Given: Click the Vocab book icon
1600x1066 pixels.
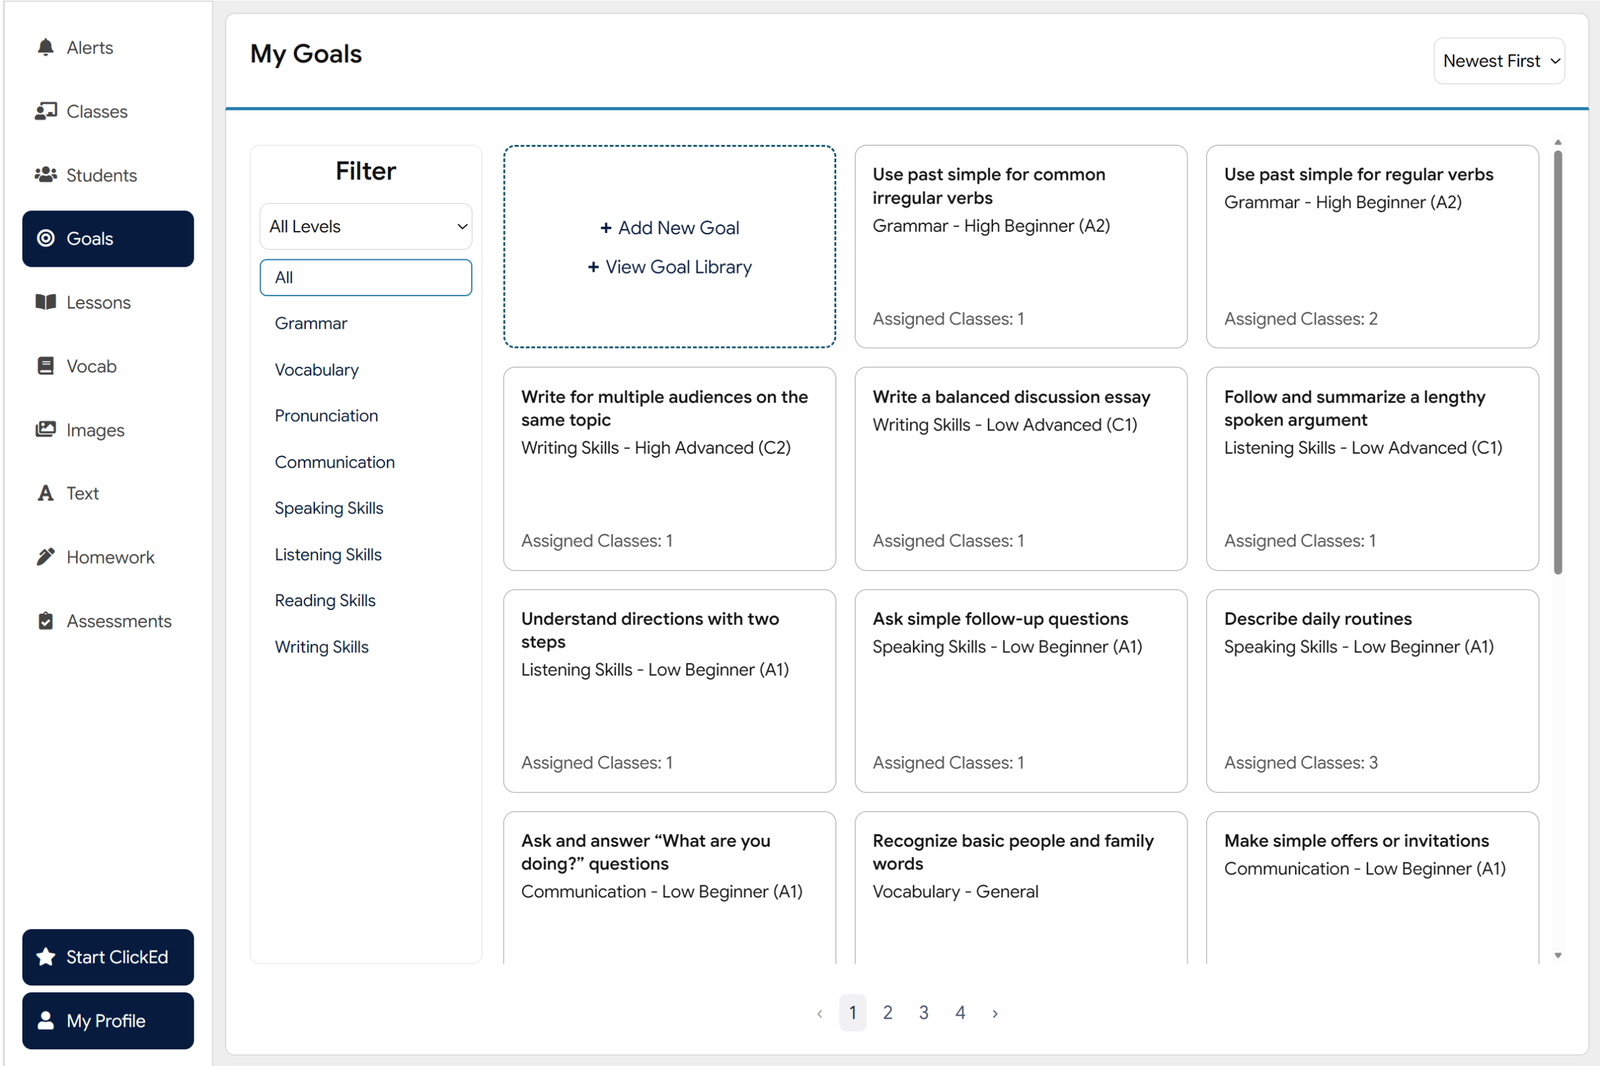Looking at the screenshot, I should (x=45, y=366).
